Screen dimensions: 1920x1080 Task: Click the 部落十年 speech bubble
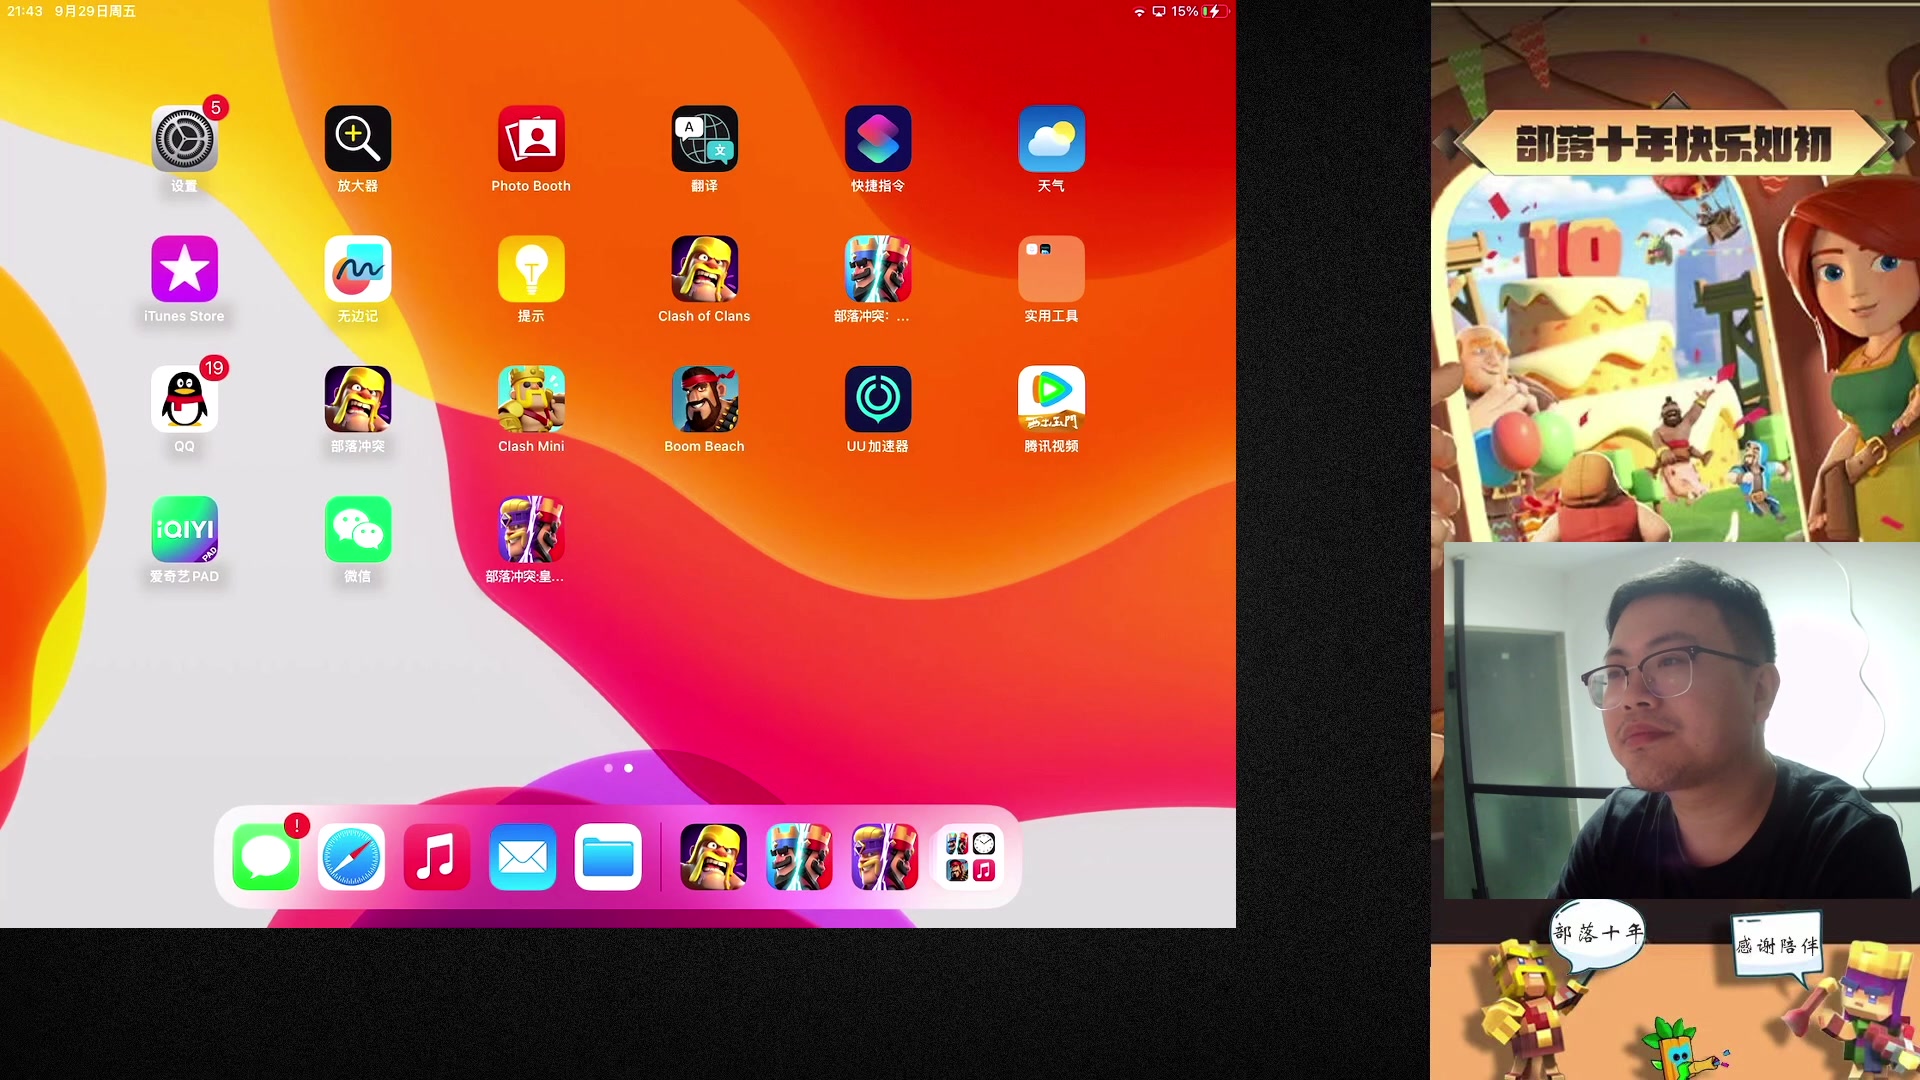[1598, 933]
